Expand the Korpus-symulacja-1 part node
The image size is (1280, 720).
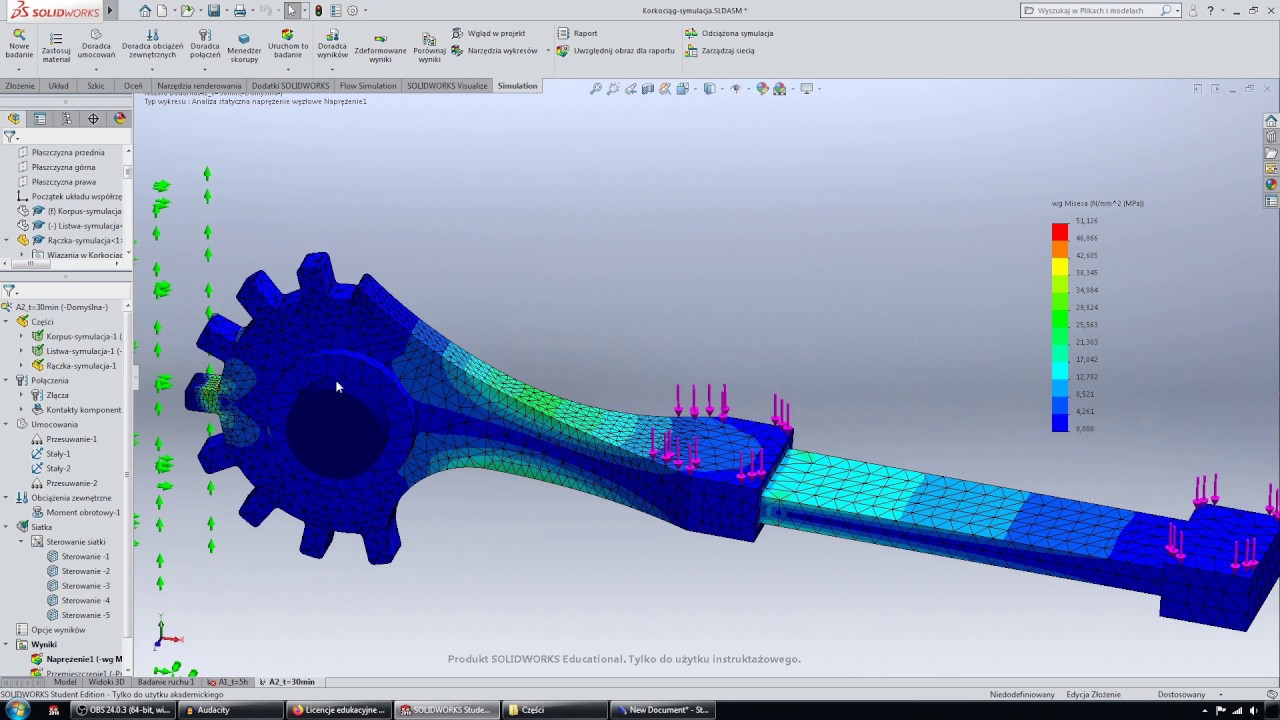21,336
